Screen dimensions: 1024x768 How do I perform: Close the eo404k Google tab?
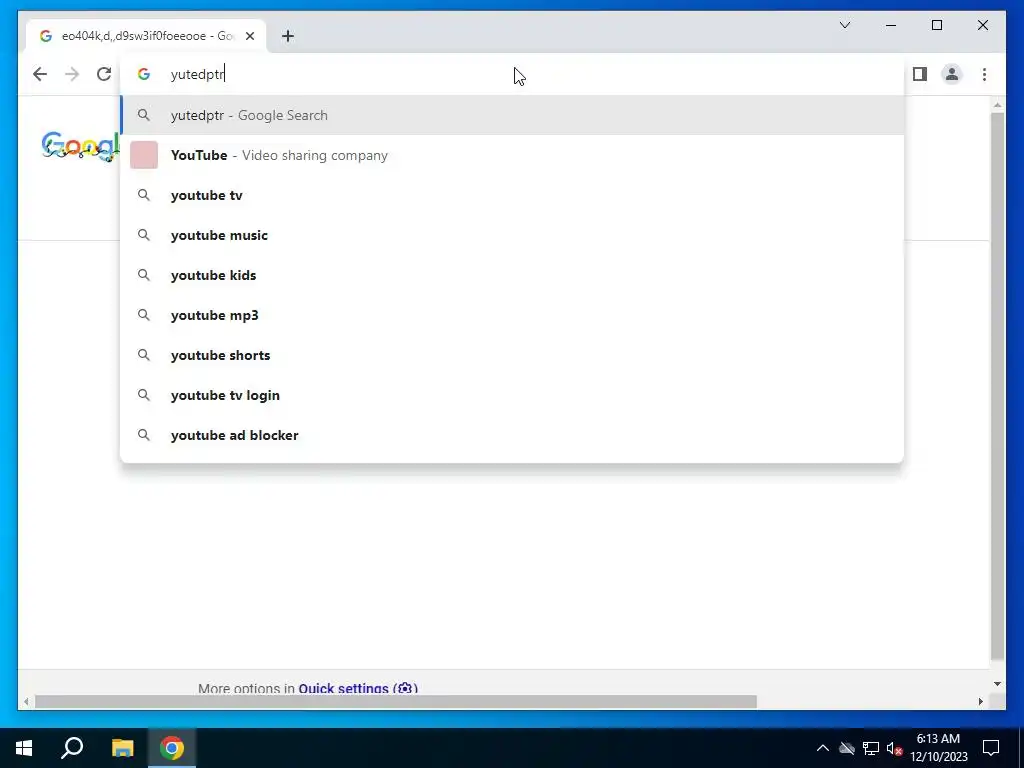(x=250, y=36)
